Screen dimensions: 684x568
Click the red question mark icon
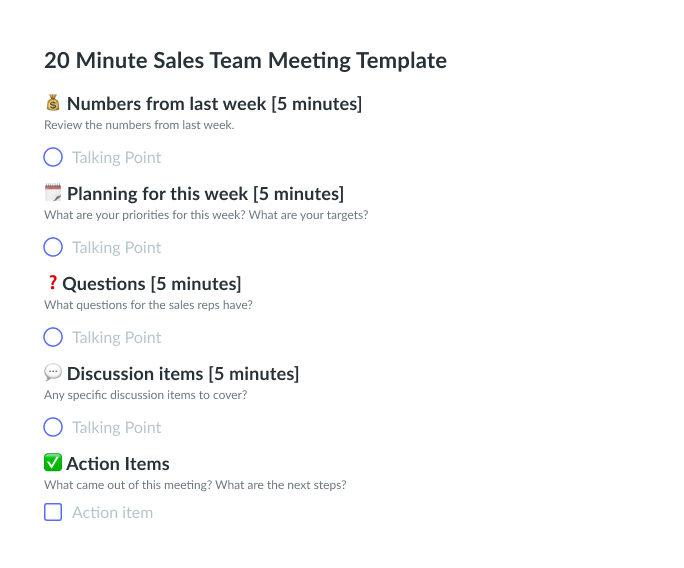click(52, 283)
